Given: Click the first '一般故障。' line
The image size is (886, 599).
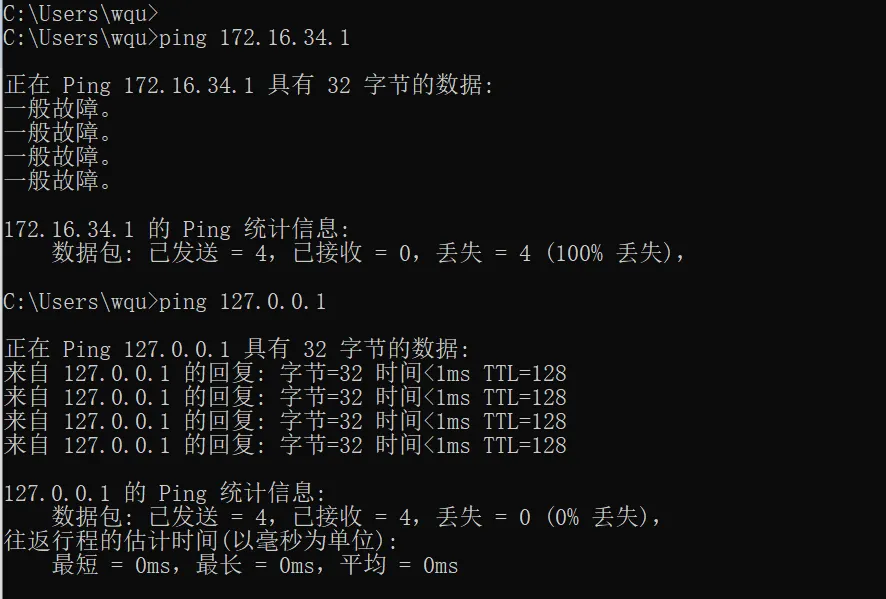Looking at the screenshot, I should (58, 109).
